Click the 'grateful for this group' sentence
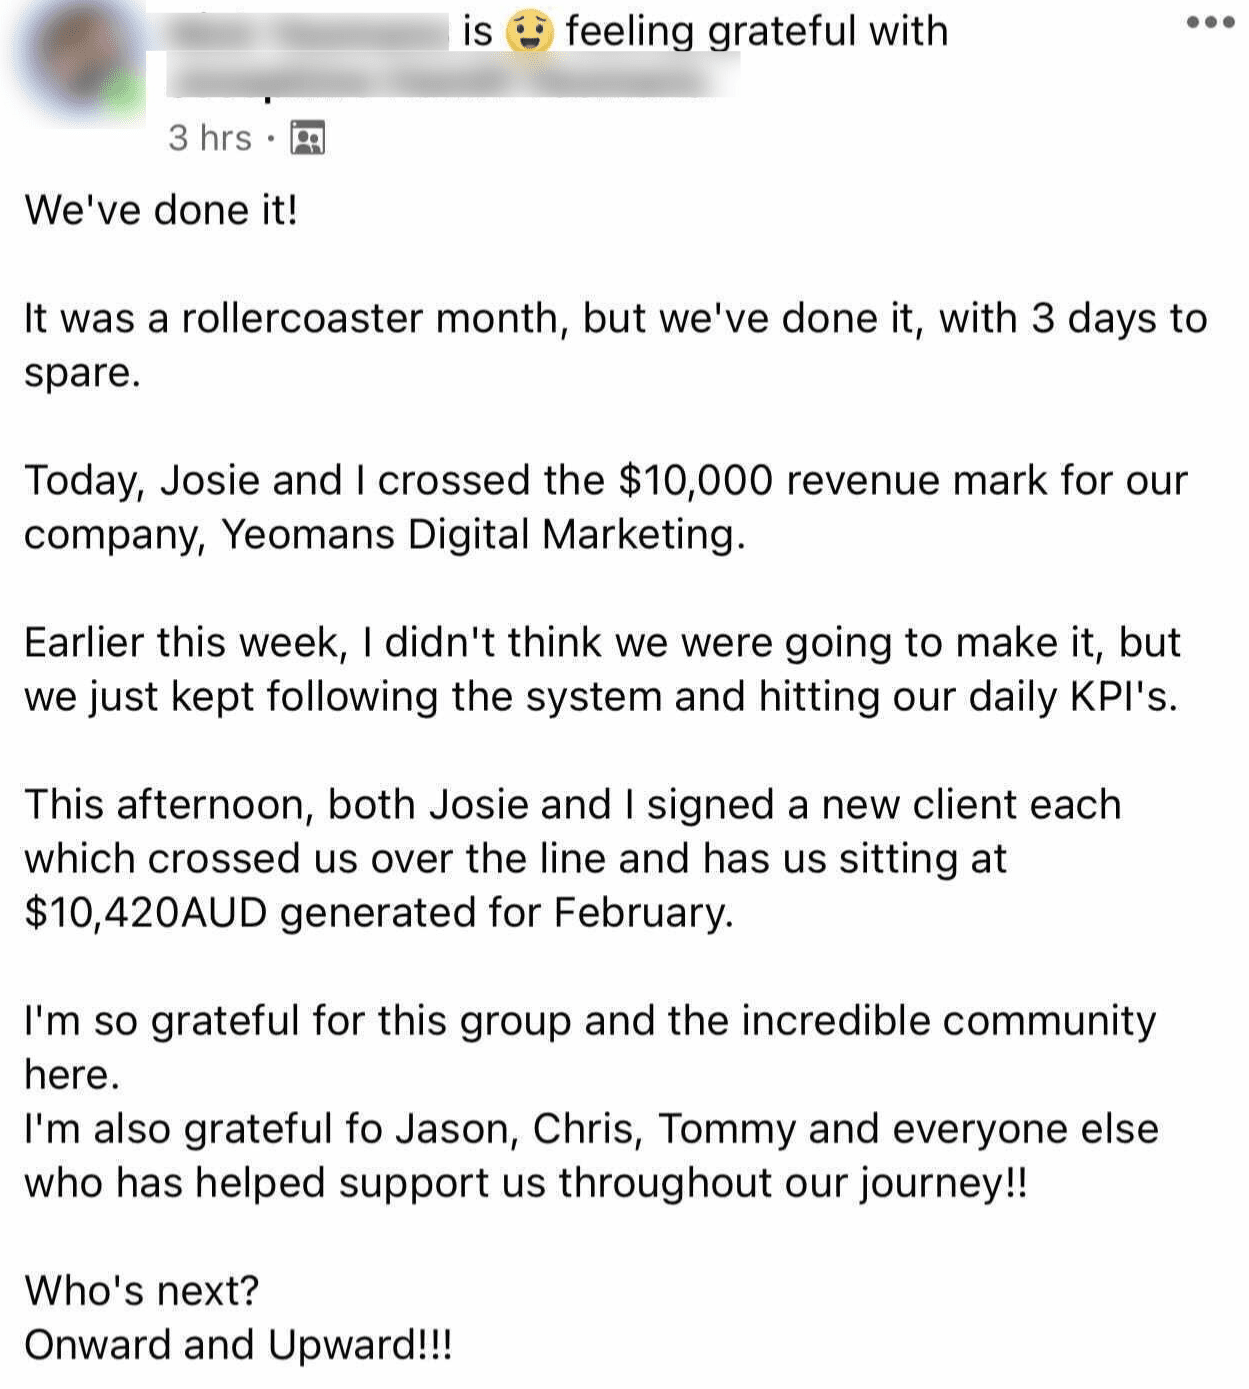 pyautogui.click(x=590, y=1047)
